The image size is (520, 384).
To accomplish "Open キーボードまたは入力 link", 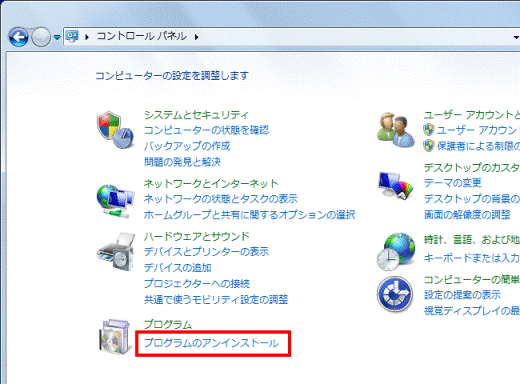I will (x=472, y=258).
